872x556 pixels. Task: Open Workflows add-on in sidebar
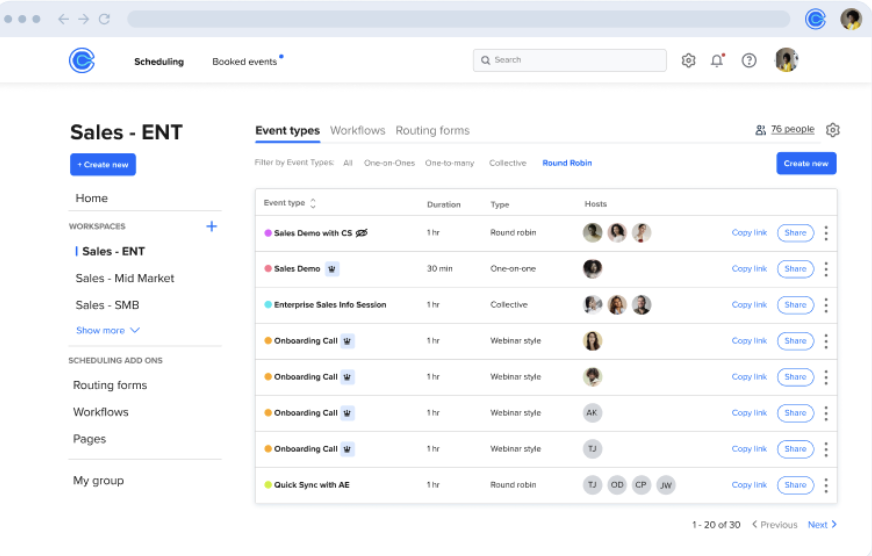101,412
